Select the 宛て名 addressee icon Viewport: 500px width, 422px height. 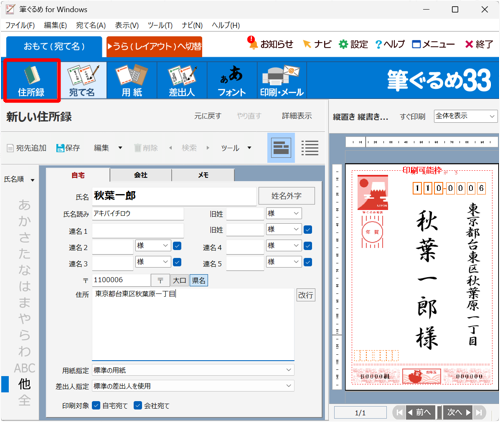pos(82,80)
